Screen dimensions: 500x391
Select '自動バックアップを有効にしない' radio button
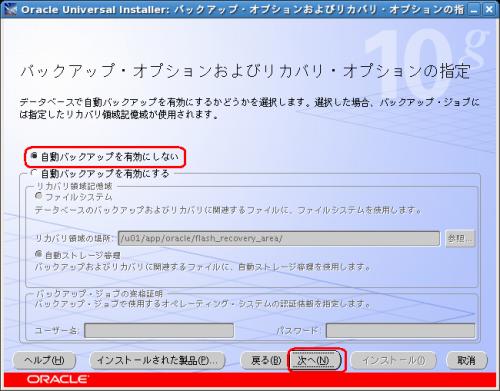coord(34,156)
